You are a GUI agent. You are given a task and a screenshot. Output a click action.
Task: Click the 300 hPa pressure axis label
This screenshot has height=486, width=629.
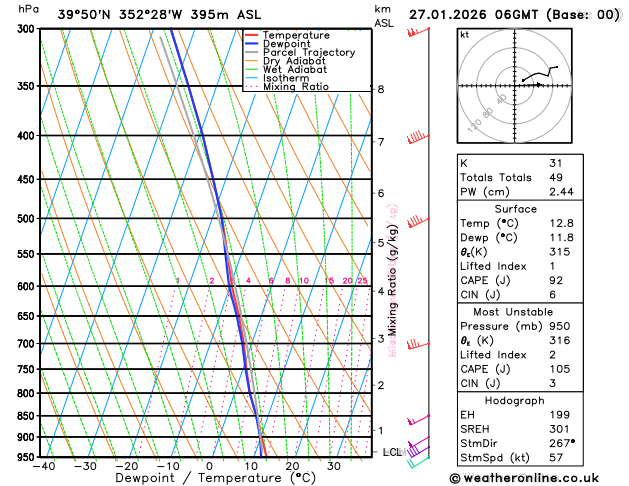26,29
